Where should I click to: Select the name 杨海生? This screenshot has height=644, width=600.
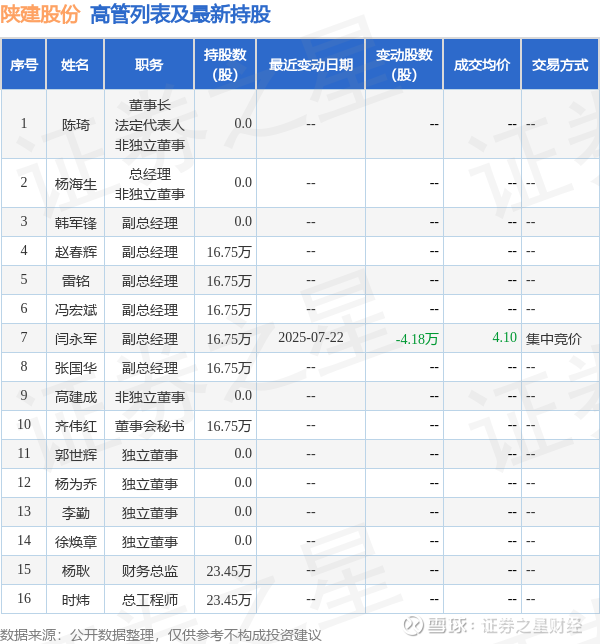coord(76,184)
